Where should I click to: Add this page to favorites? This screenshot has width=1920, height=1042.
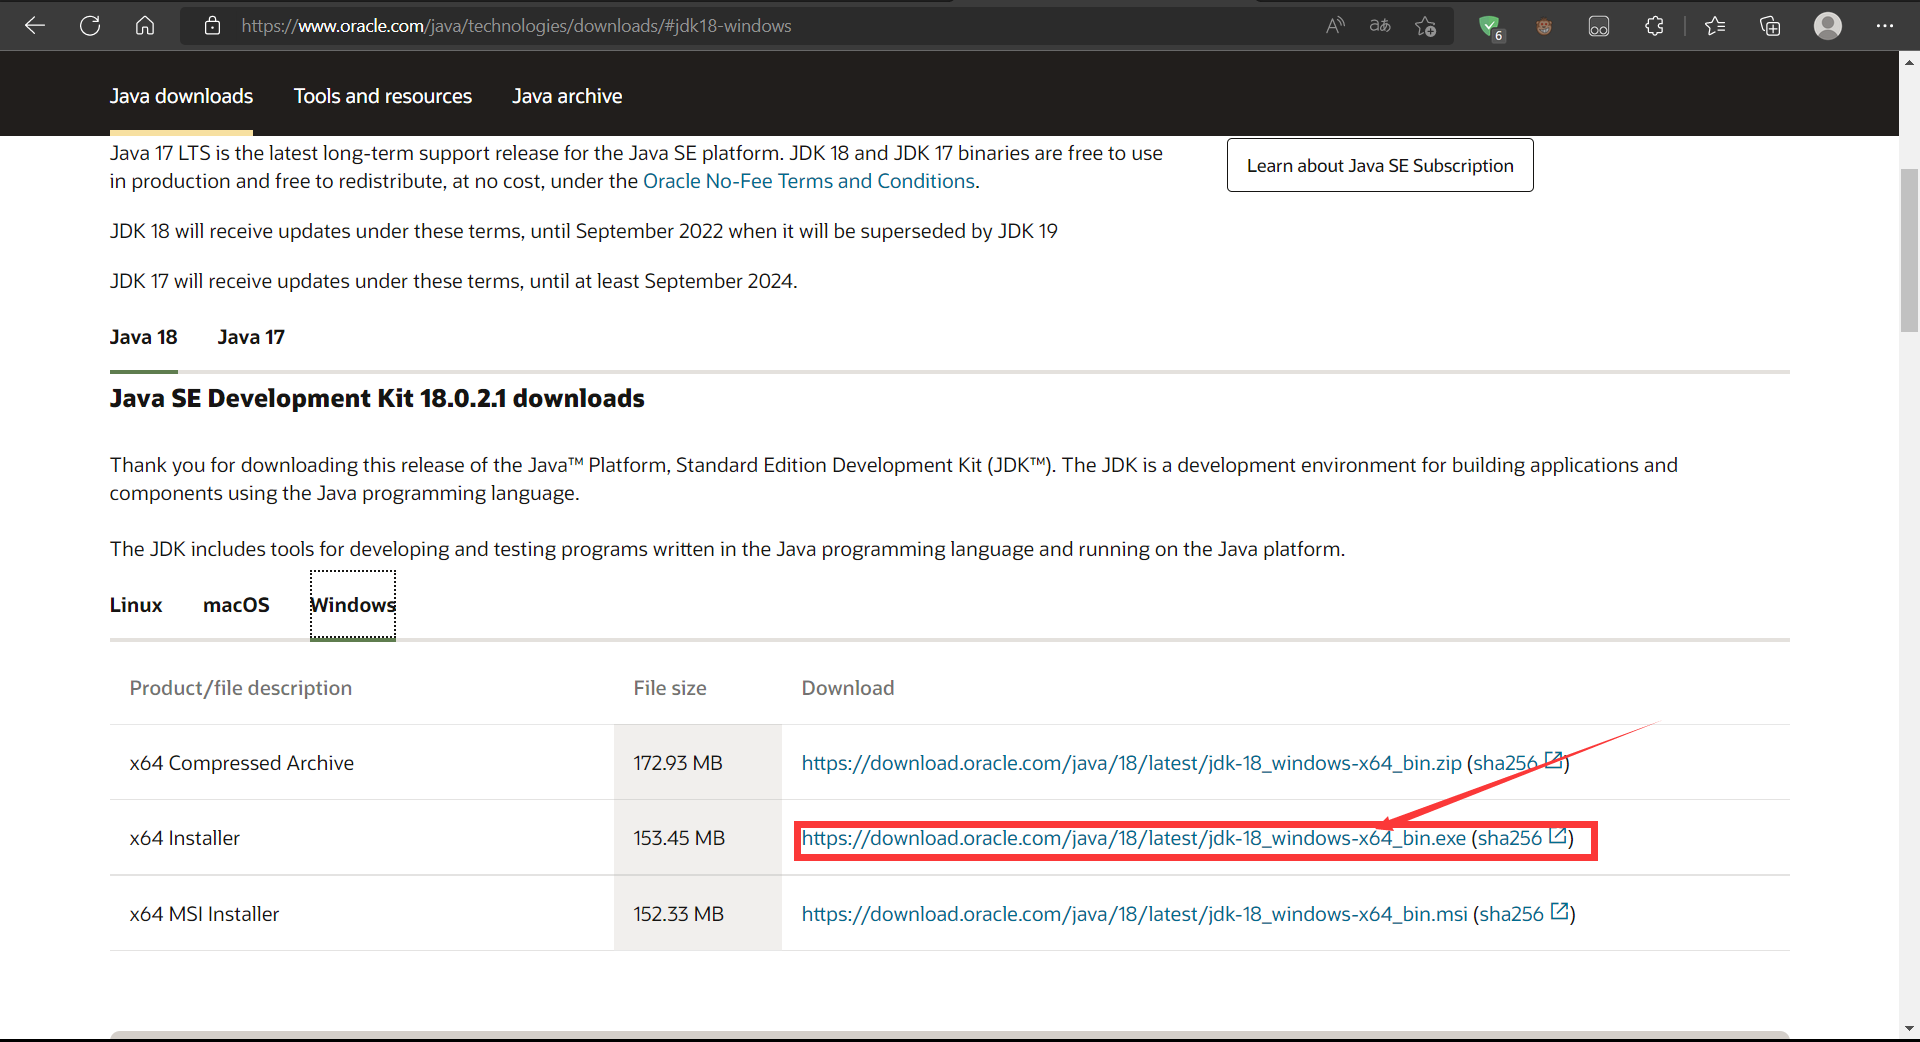click(1426, 26)
